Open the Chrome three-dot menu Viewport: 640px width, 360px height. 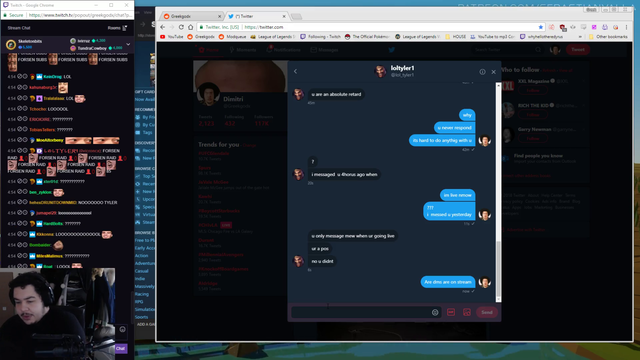627,27
